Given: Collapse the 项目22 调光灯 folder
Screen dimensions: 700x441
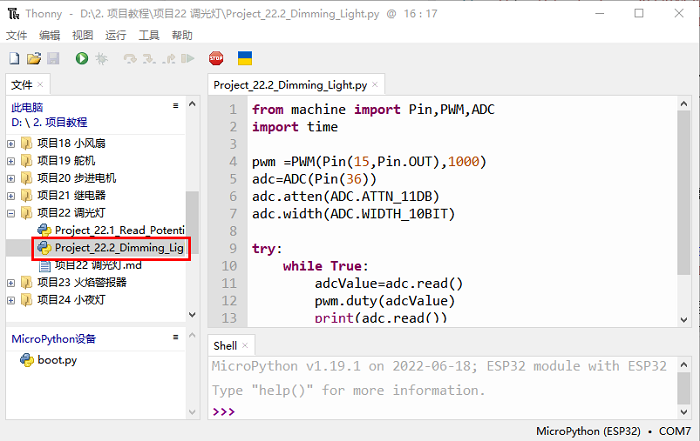Looking at the screenshot, I should [x=12, y=213].
